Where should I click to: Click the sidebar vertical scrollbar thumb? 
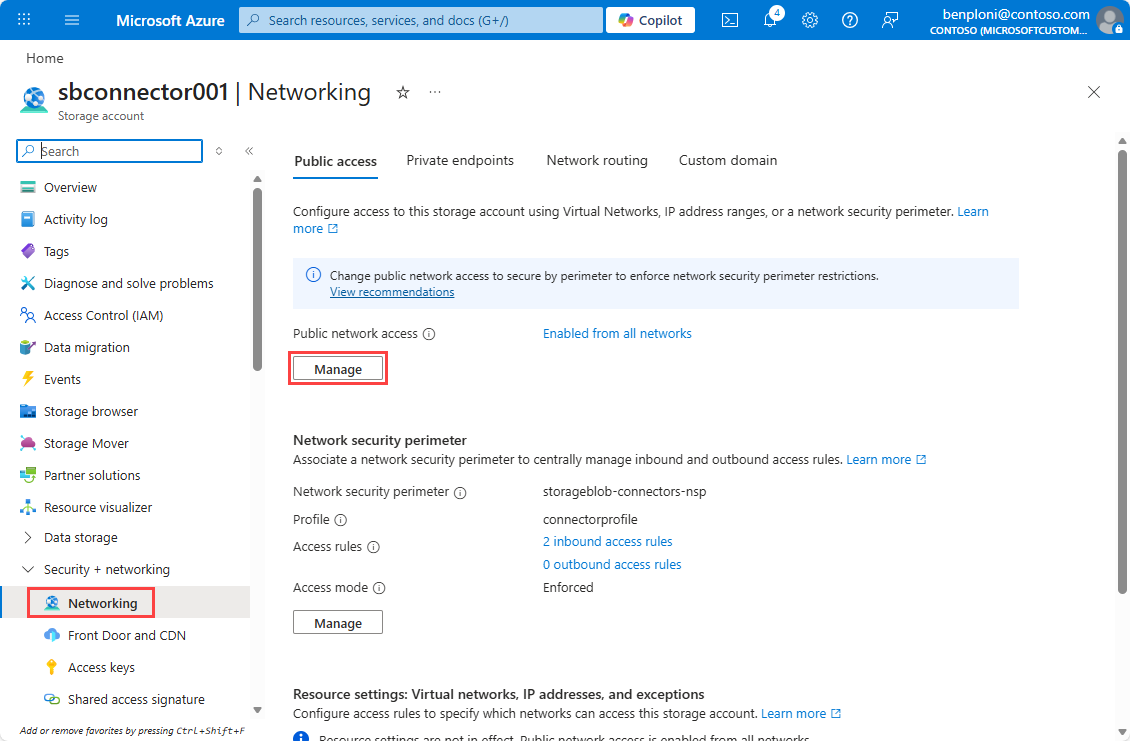(x=257, y=280)
